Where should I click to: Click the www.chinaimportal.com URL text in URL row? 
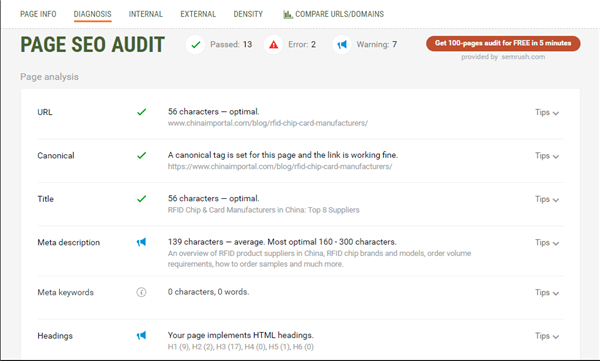click(x=268, y=123)
